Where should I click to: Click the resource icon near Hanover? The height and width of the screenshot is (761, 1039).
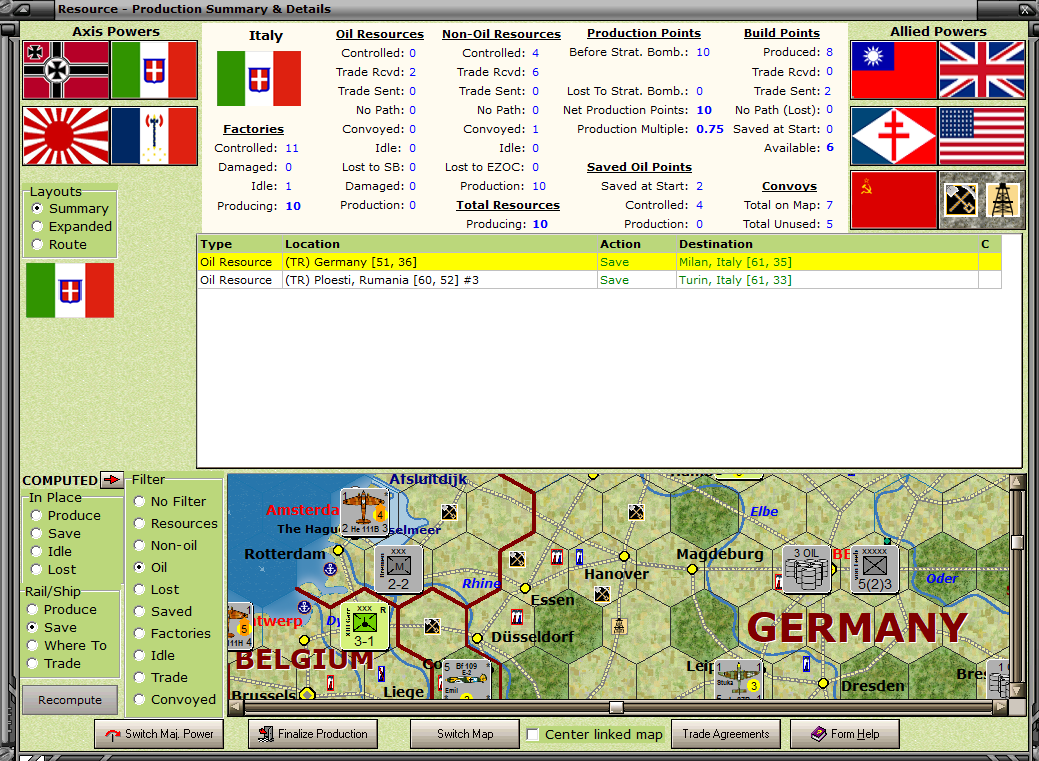(602, 594)
